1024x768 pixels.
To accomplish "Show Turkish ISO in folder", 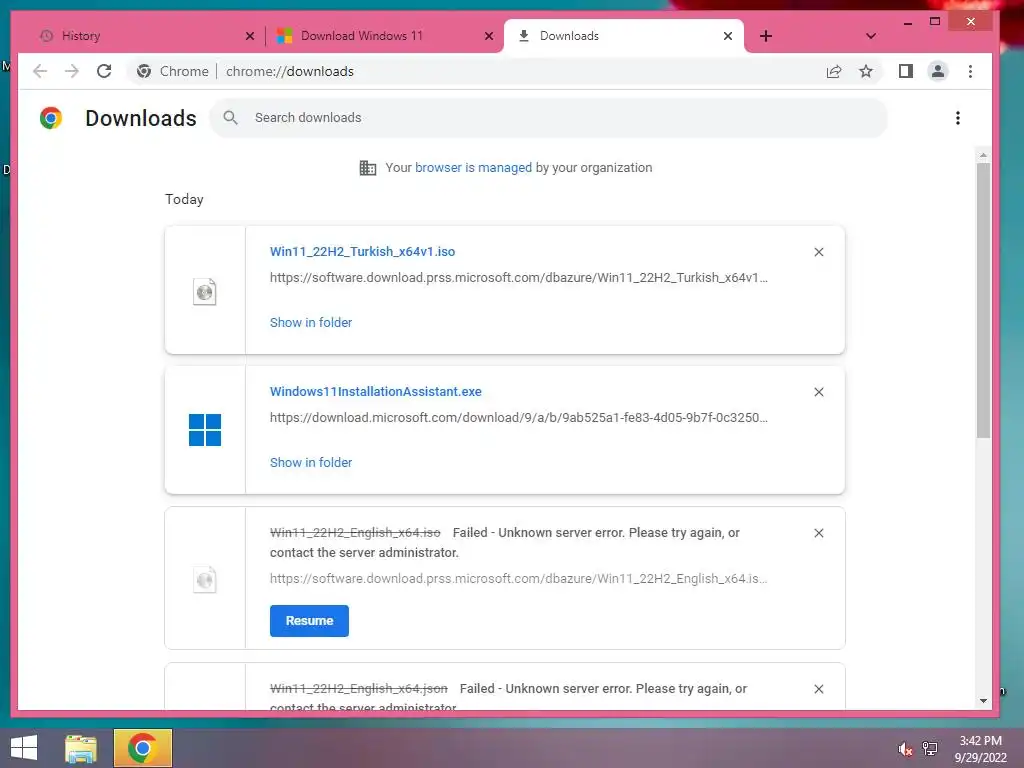I will pos(311,322).
